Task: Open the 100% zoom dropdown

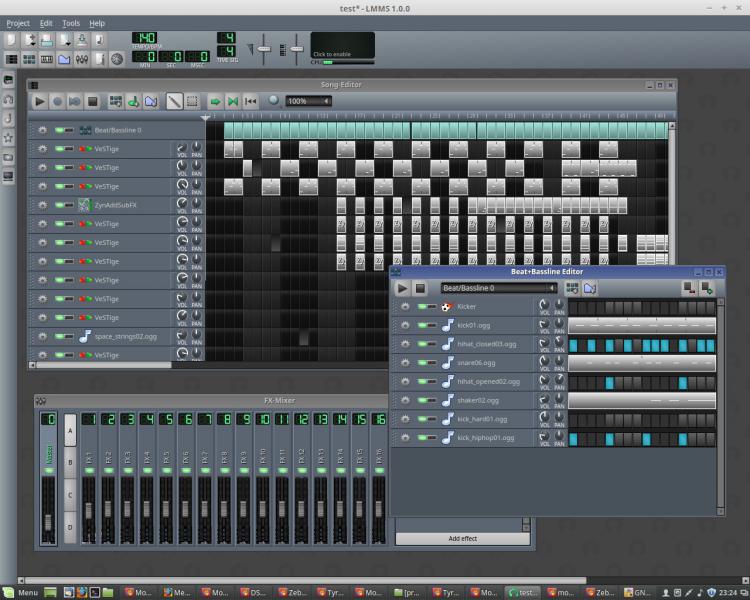Action: (x=308, y=101)
